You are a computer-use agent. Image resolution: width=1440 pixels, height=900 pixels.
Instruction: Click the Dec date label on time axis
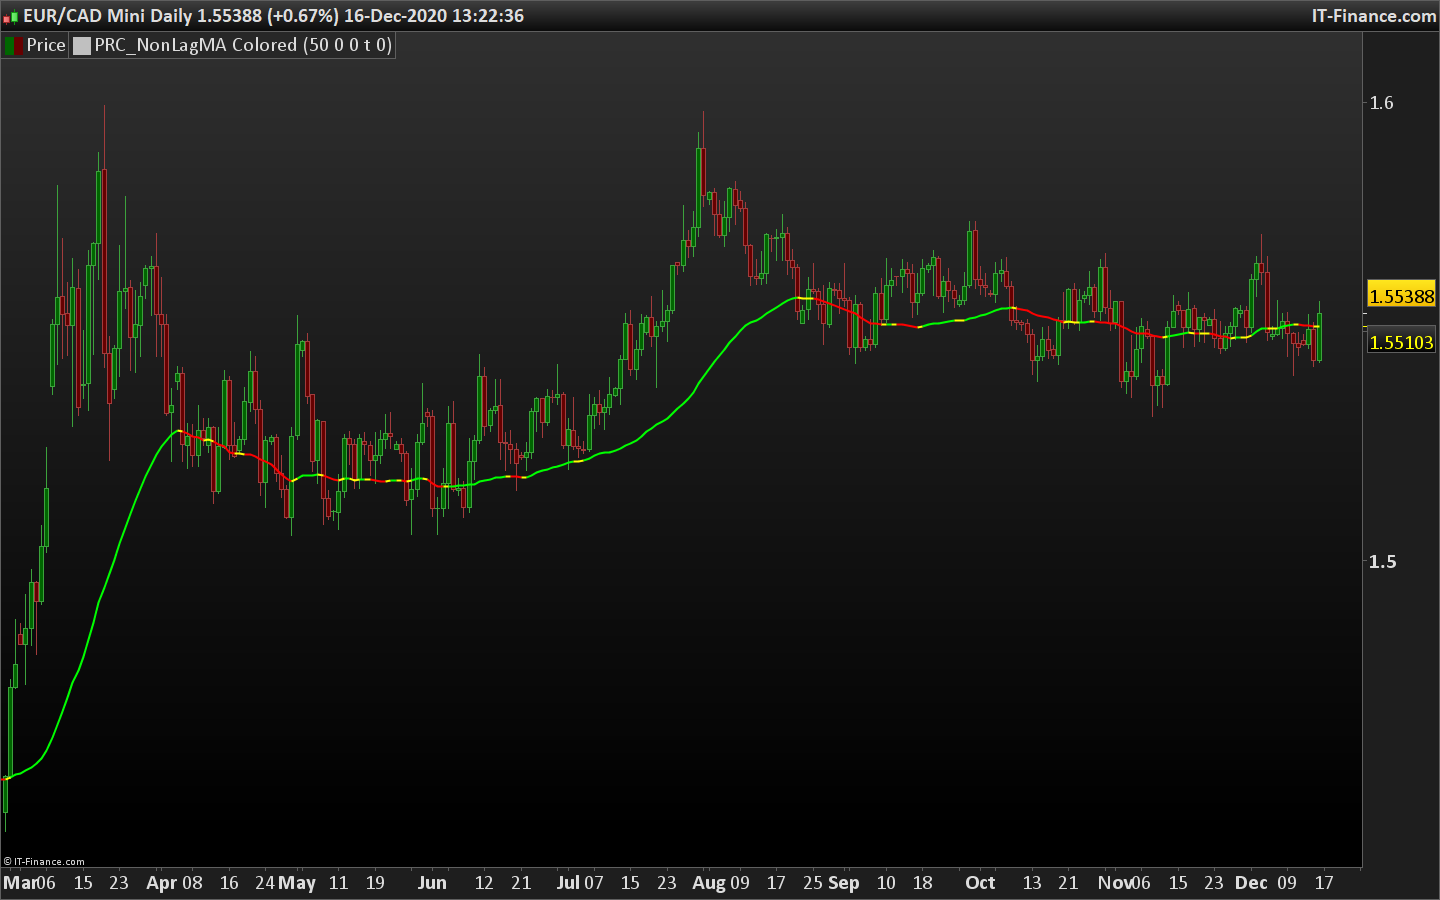[x=1251, y=882]
